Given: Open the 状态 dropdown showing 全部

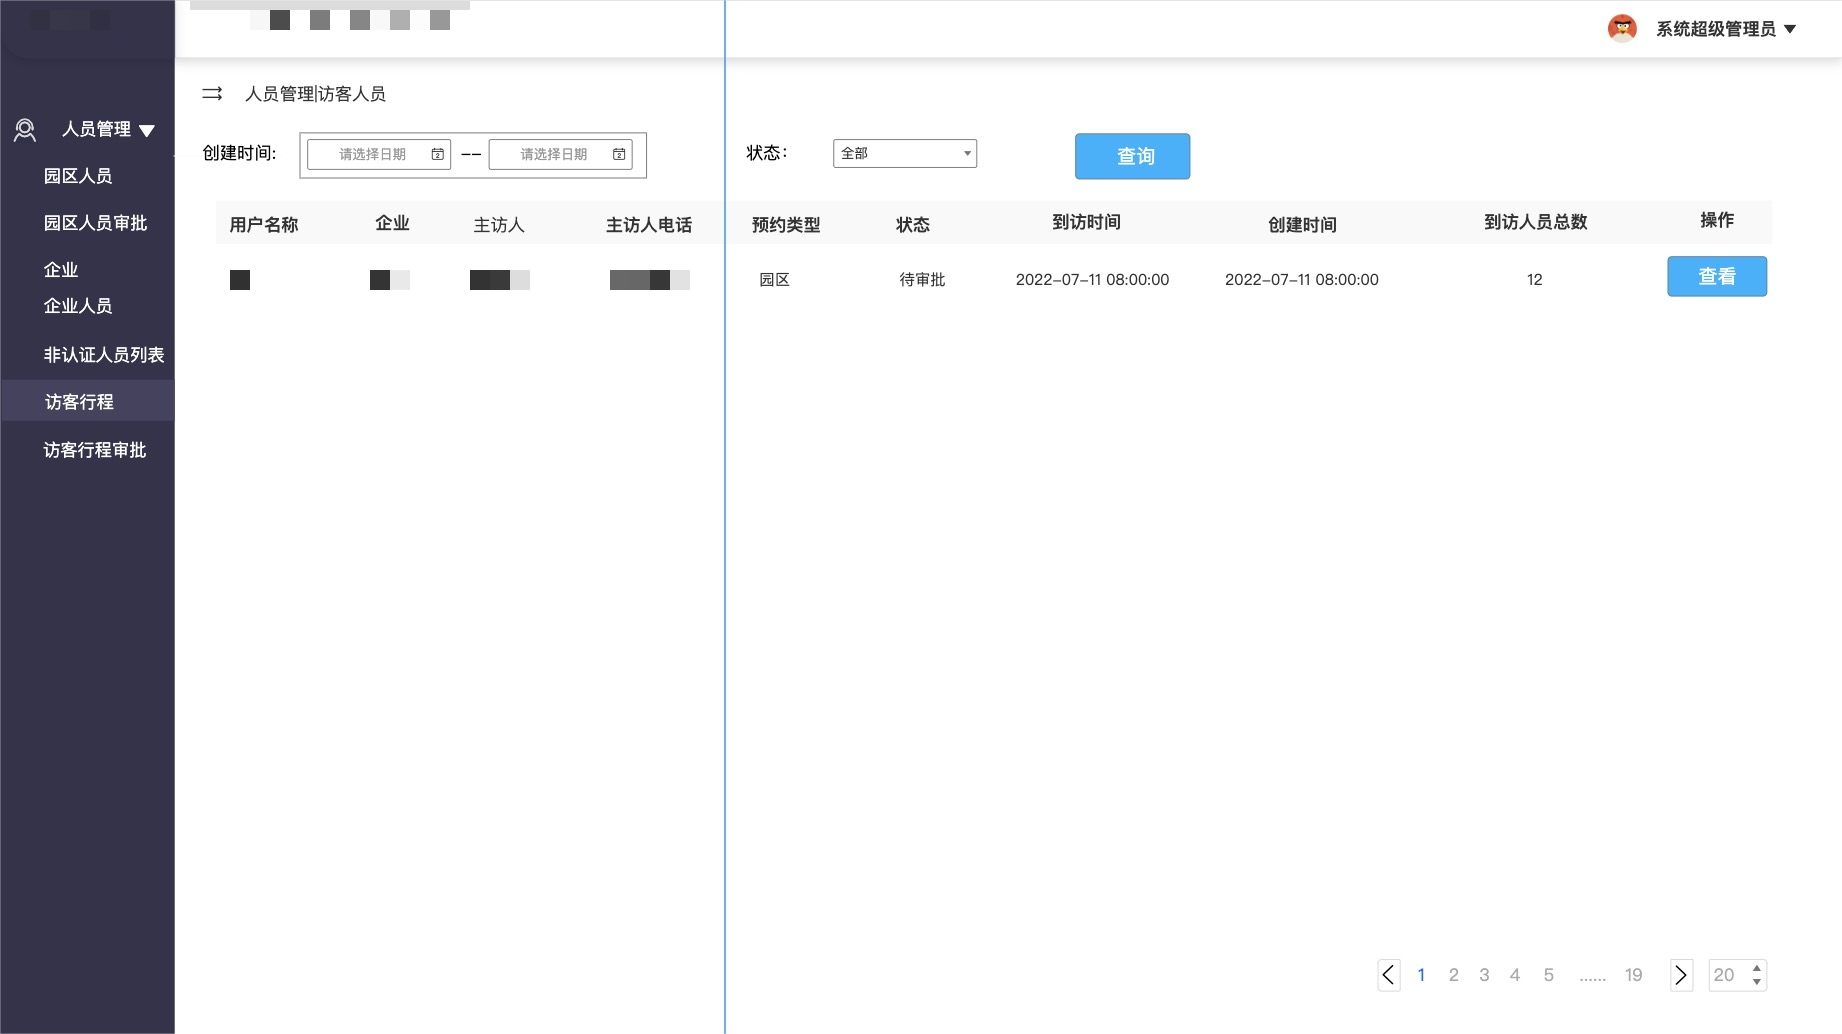Looking at the screenshot, I should click(x=905, y=153).
